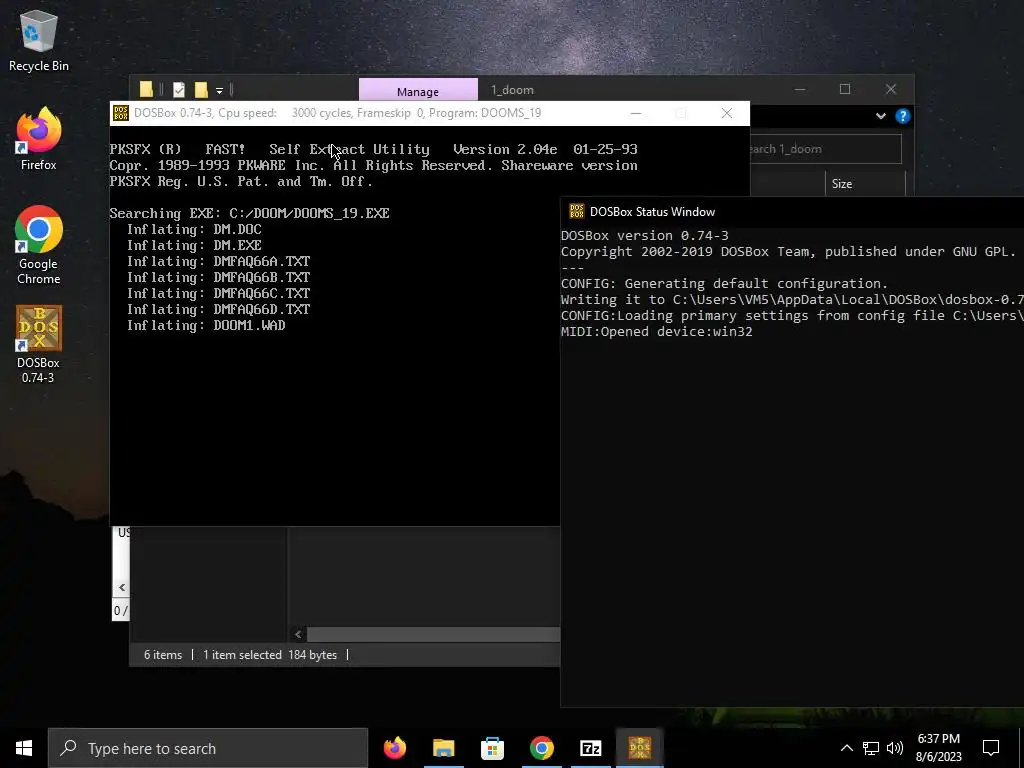Sort by the Size column header
The height and width of the screenshot is (768, 1024).
point(865,184)
